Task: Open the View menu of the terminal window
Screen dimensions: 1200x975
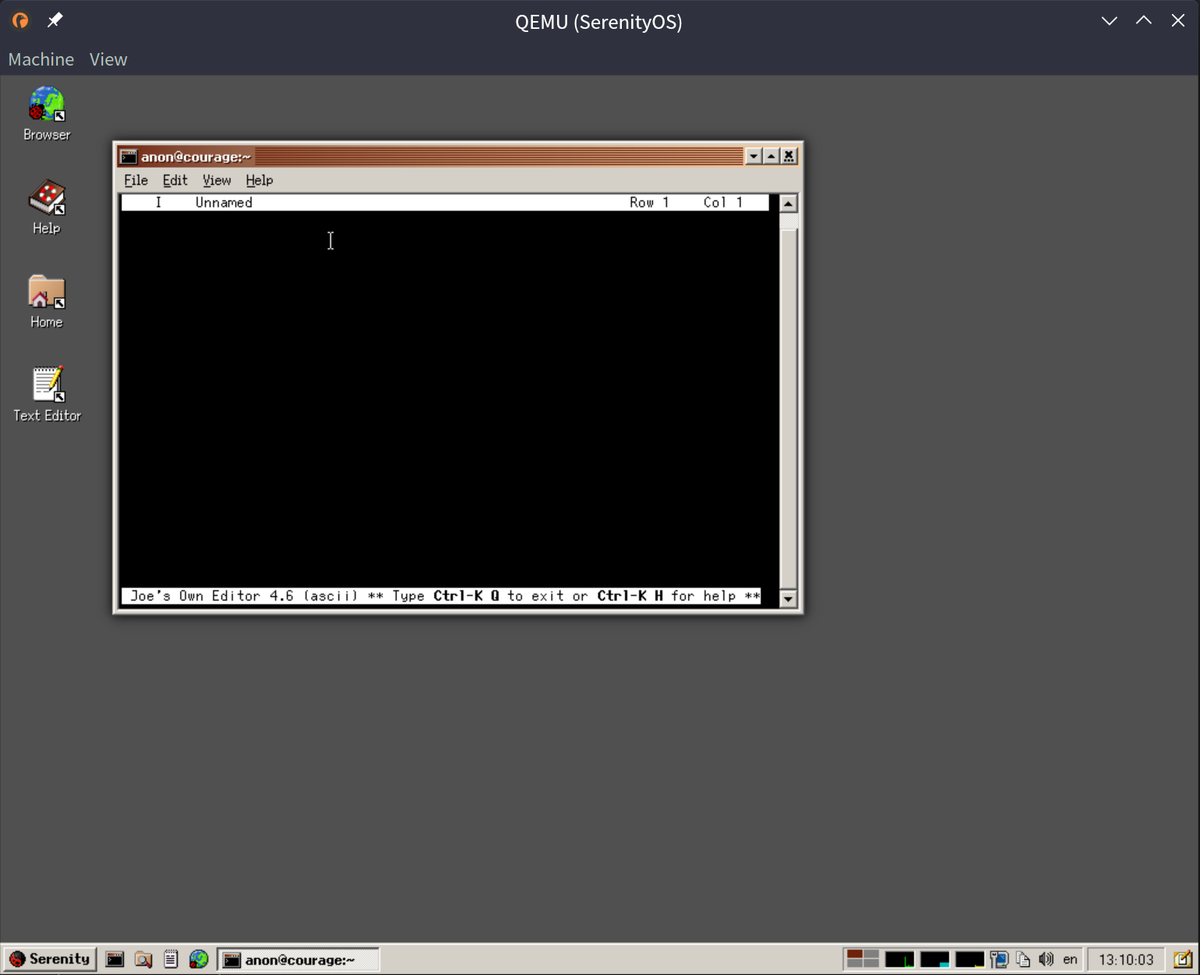Action: (x=216, y=180)
